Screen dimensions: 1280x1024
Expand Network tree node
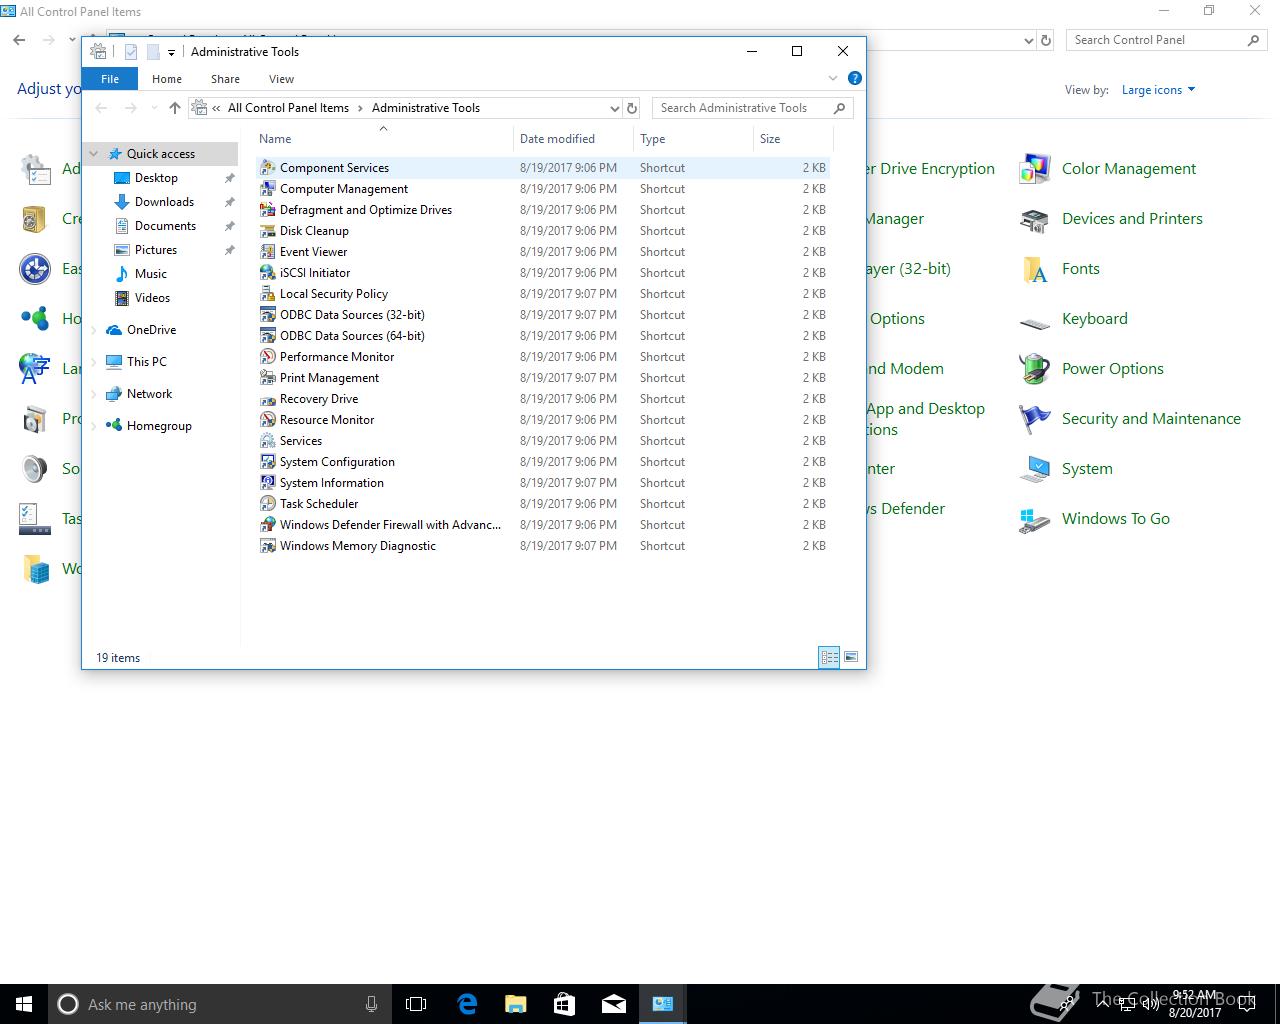pos(94,394)
